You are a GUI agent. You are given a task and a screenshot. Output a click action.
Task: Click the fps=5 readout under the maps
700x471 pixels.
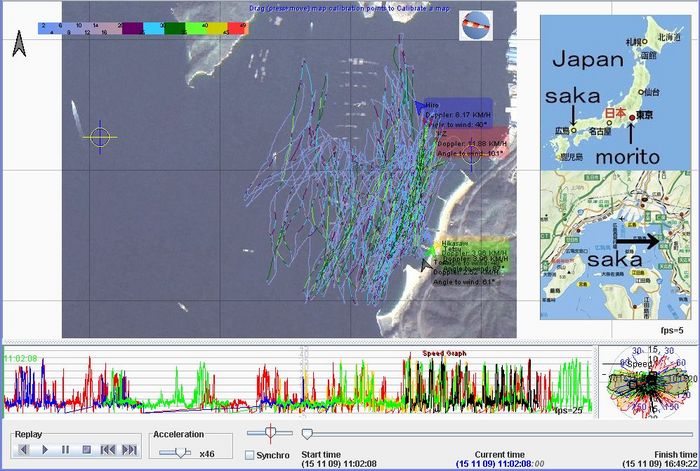tap(672, 330)
